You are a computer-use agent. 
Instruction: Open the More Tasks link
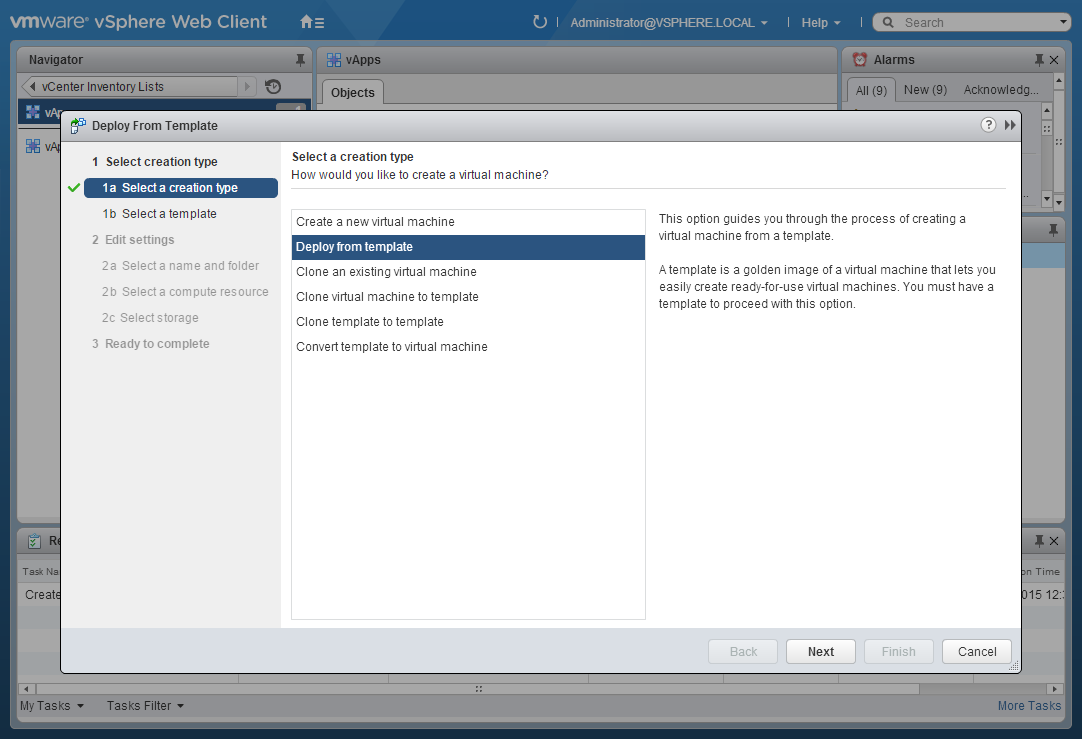(x=1029, y=706)
